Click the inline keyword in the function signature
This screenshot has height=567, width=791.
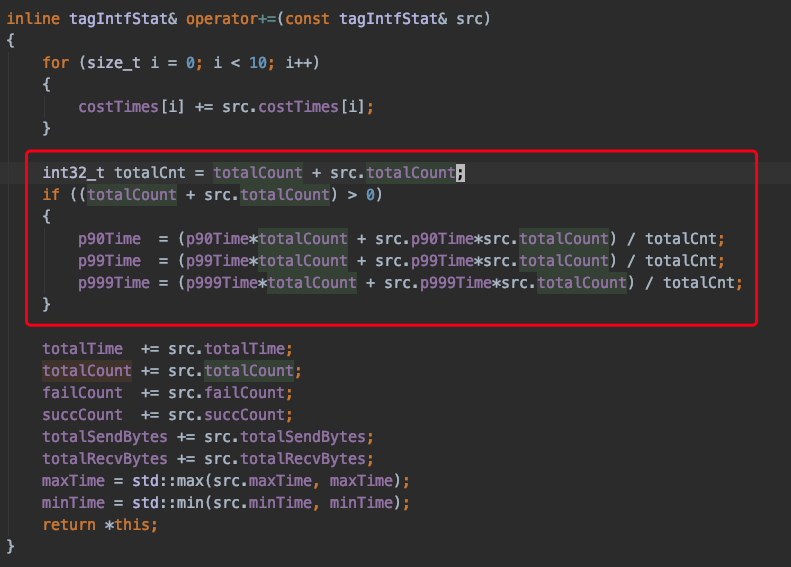(30, 19)
